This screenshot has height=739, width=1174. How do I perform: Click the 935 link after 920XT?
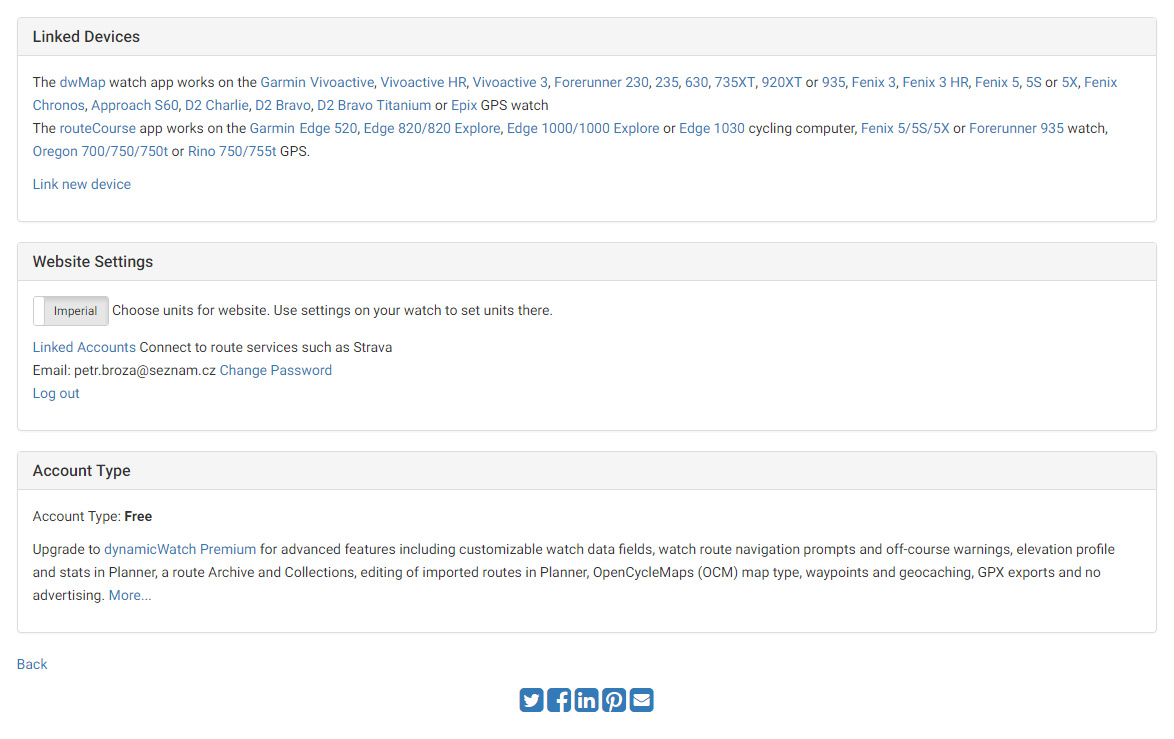[833, 82]
